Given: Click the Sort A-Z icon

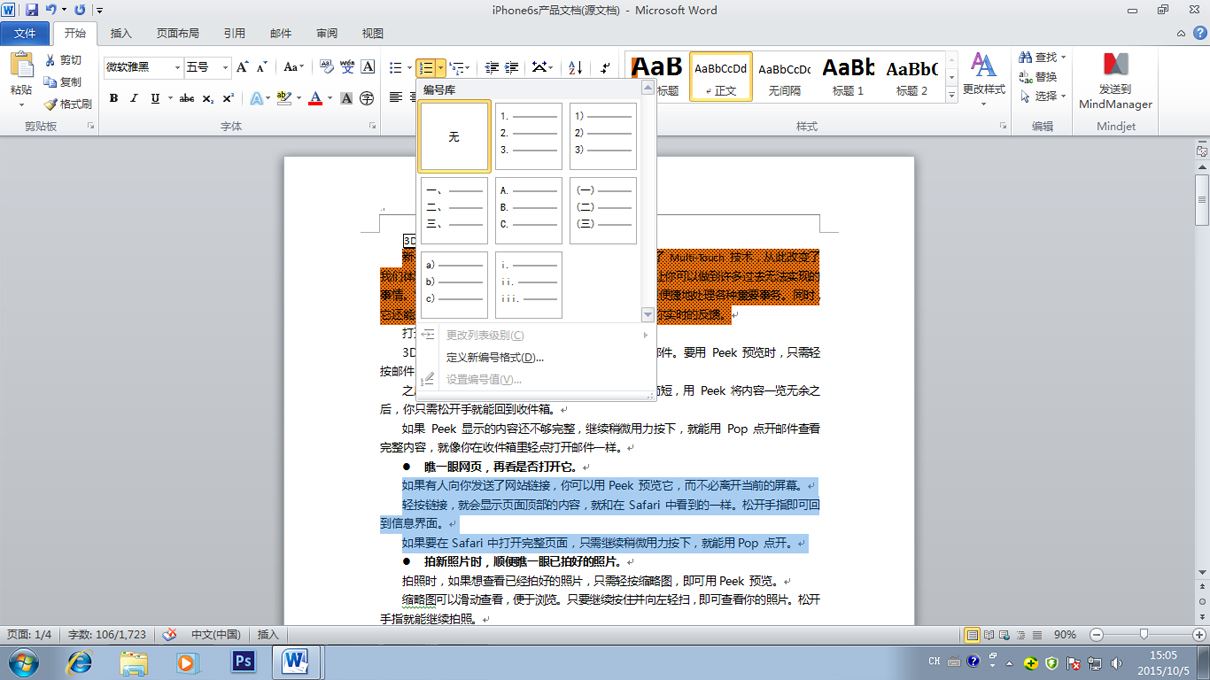Looking at the screenshot, I should [x=575, y=68].
